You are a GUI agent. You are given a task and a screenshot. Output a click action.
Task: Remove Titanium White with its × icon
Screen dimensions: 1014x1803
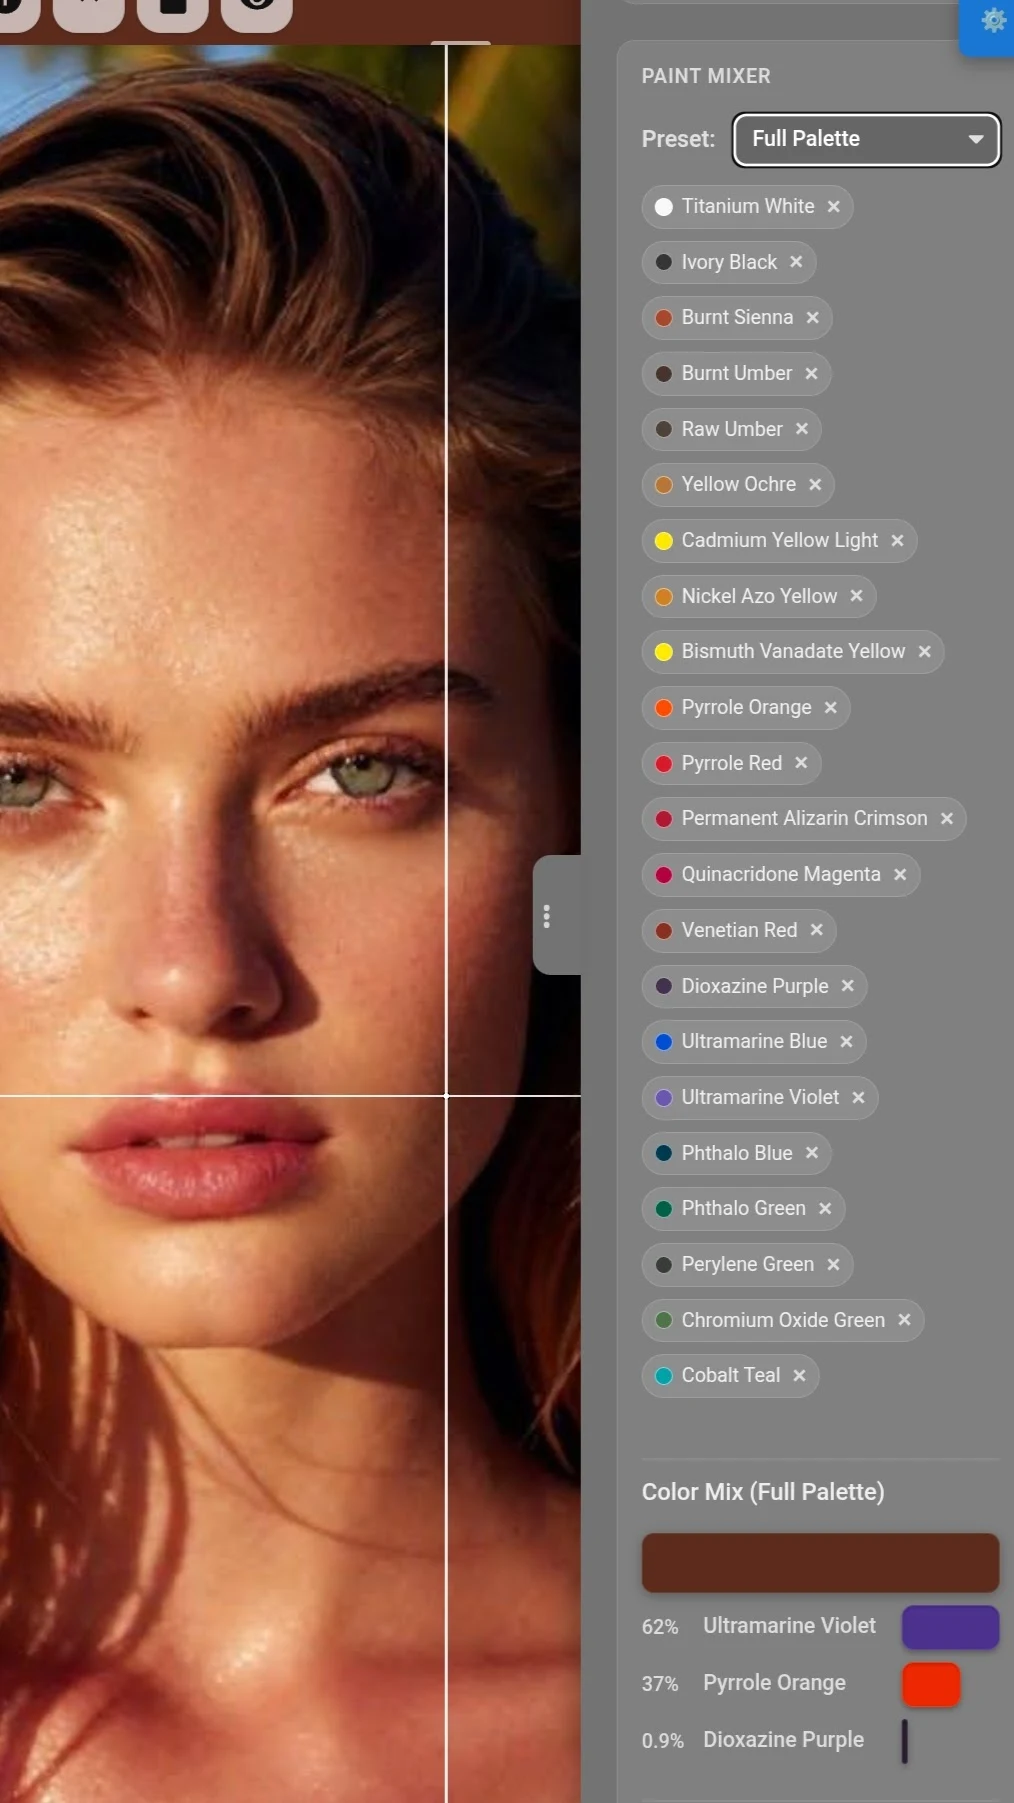[834, 206]
